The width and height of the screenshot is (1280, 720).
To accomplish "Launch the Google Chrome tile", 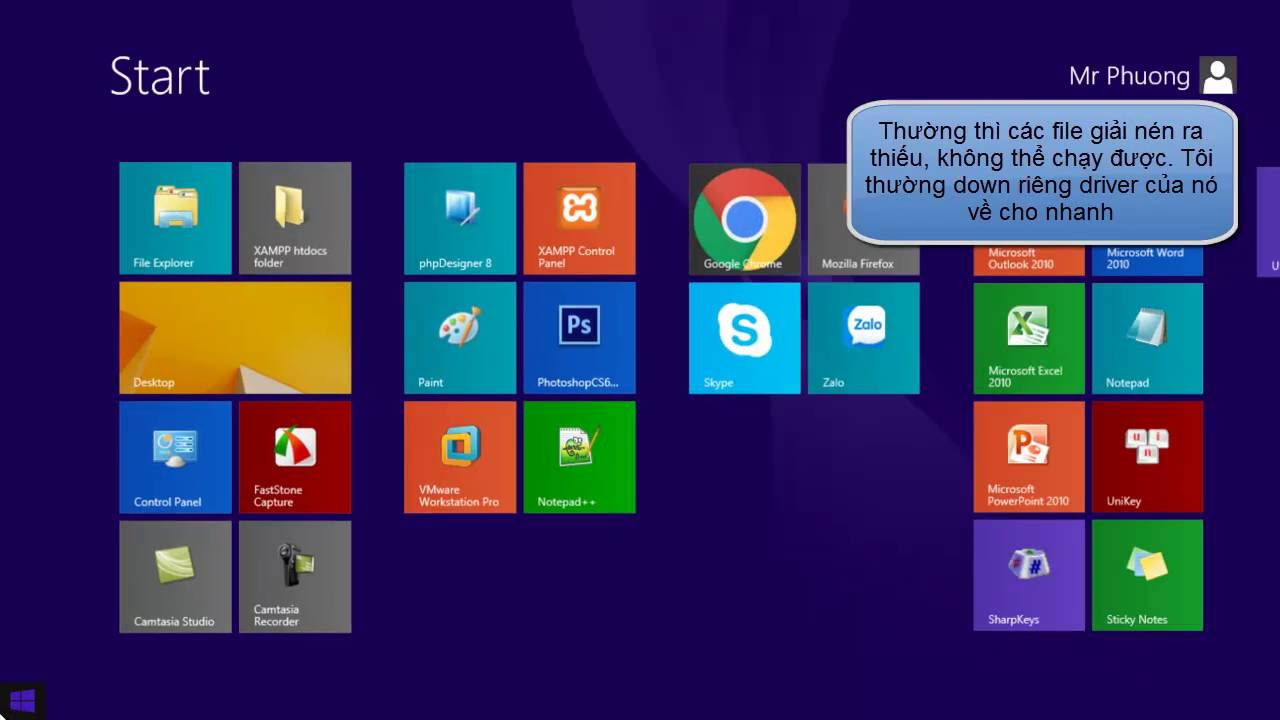I will coord(745,219).
